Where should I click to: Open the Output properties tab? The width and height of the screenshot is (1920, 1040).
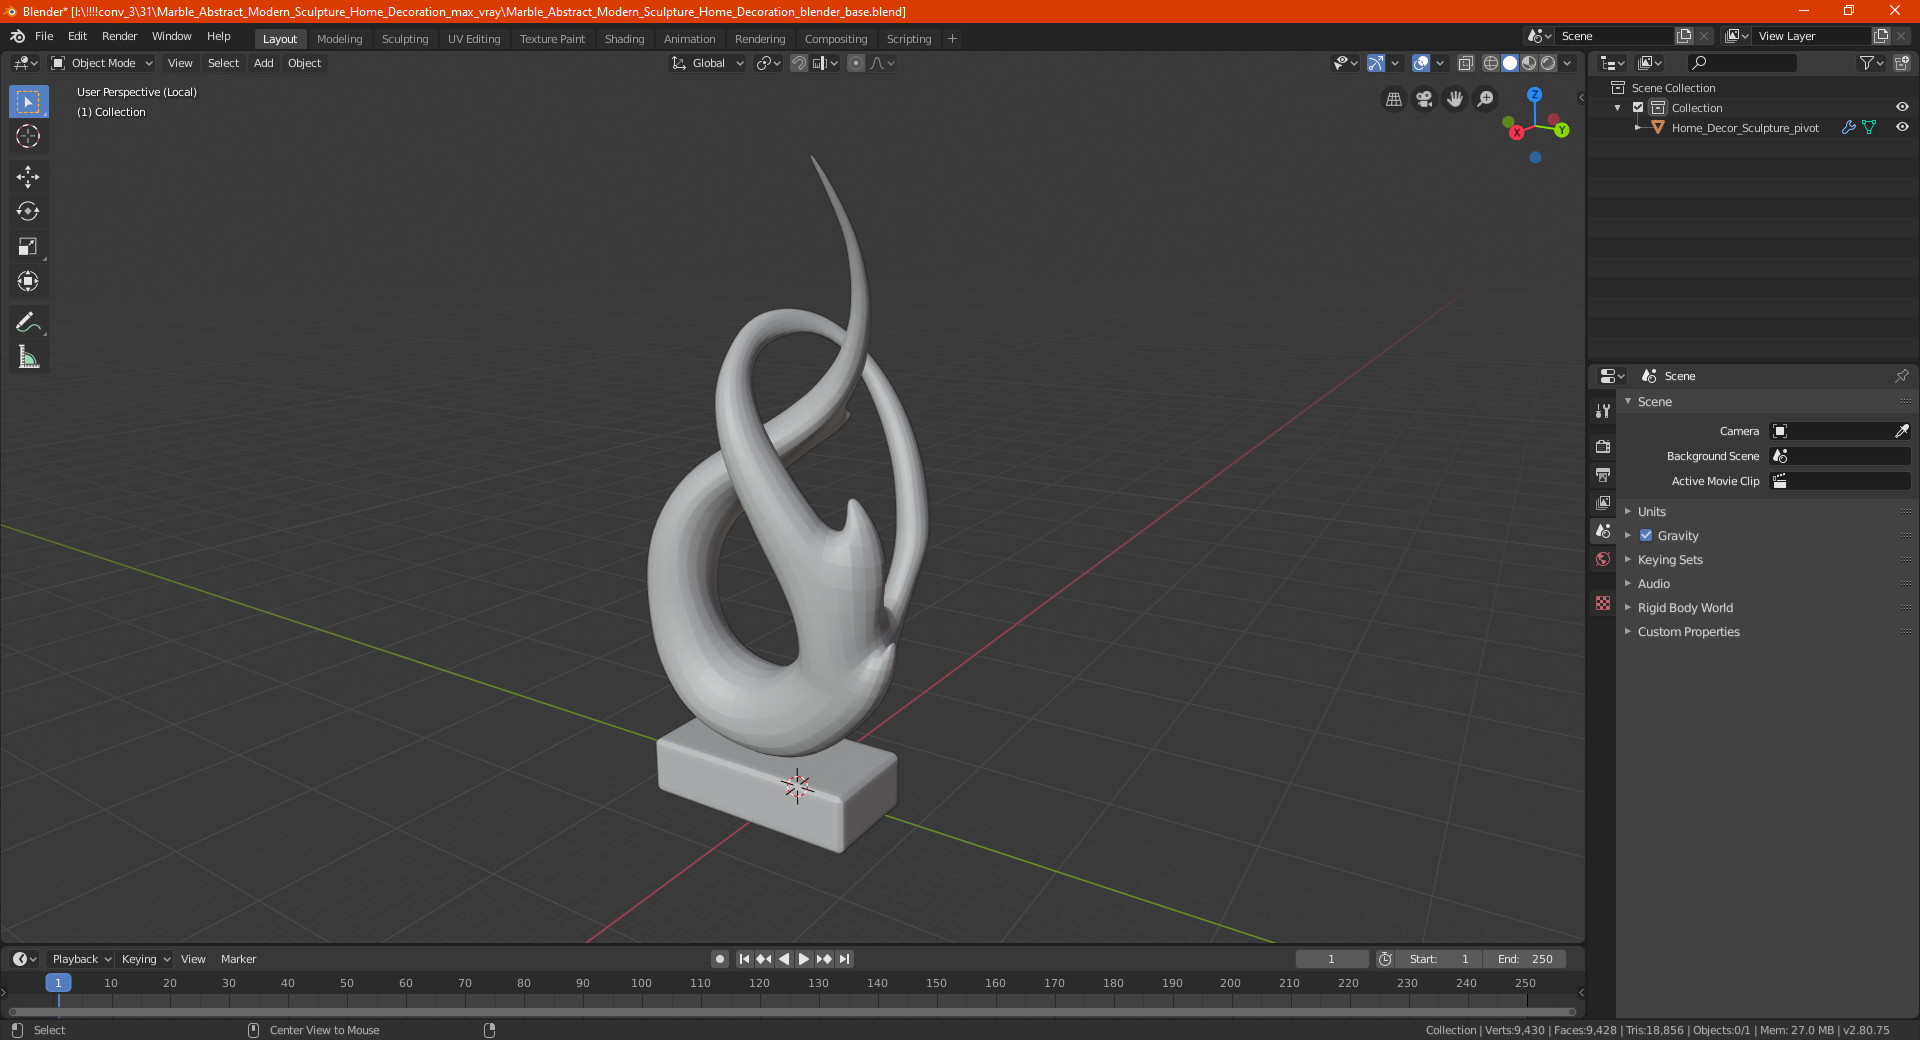point(1603,475)
